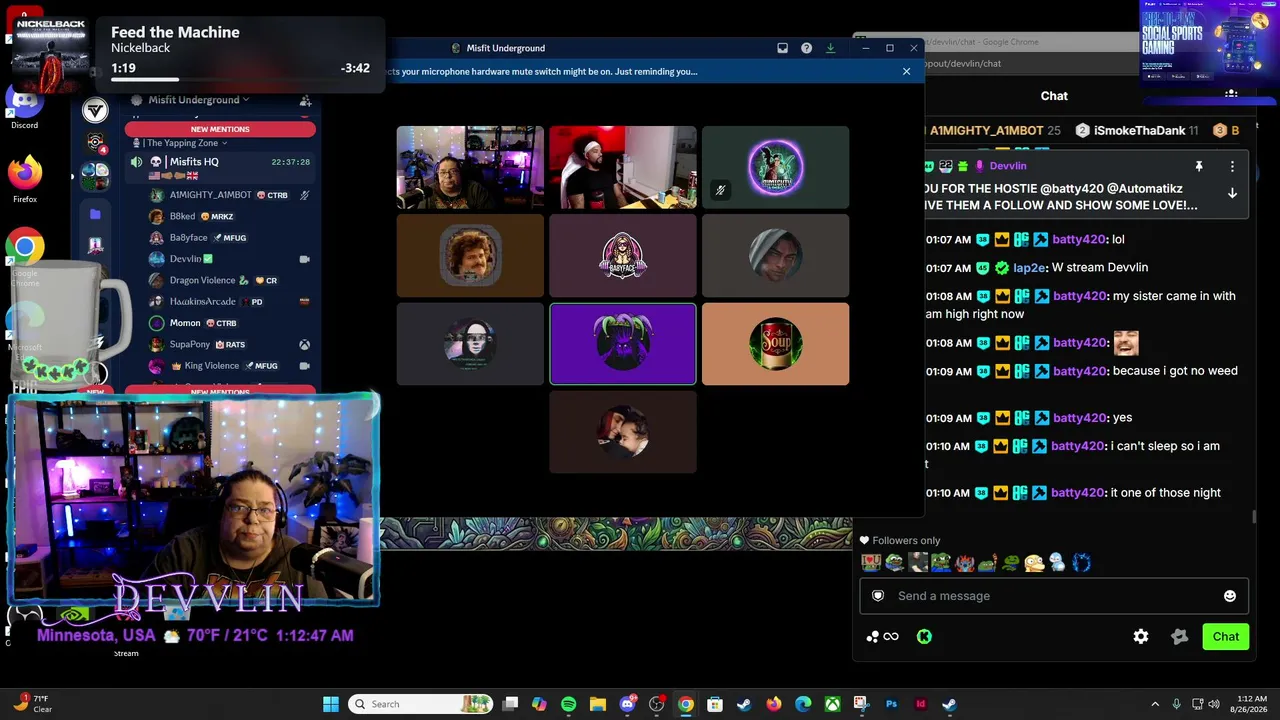
Task: Open the purple jester highlighted participant tile
Action: coord(623,344)
